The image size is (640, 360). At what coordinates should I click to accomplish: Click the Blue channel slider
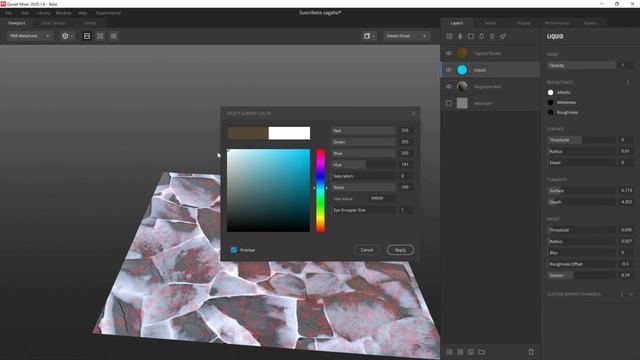pos(363,153)
